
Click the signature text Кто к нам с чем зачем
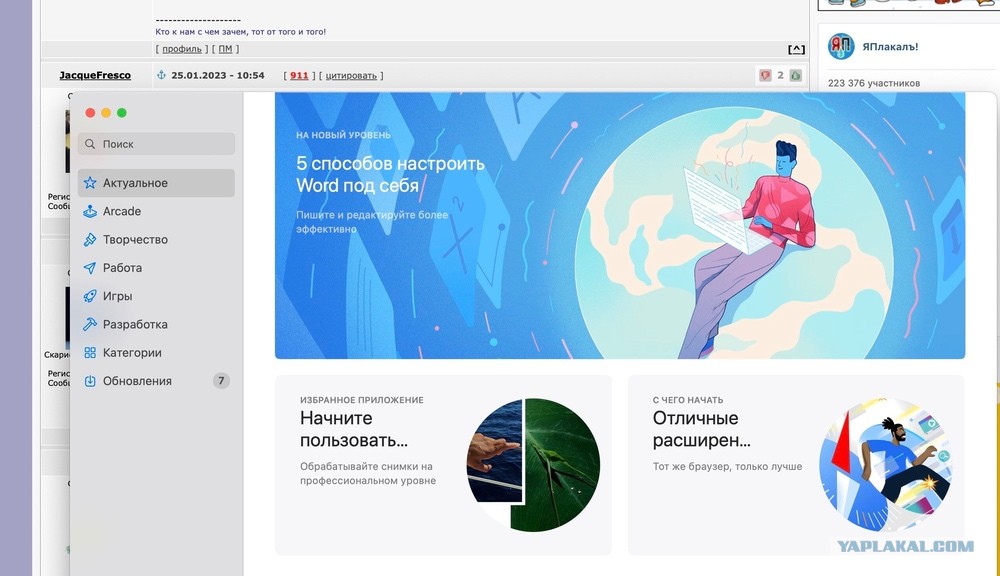[x=240, y=31]
